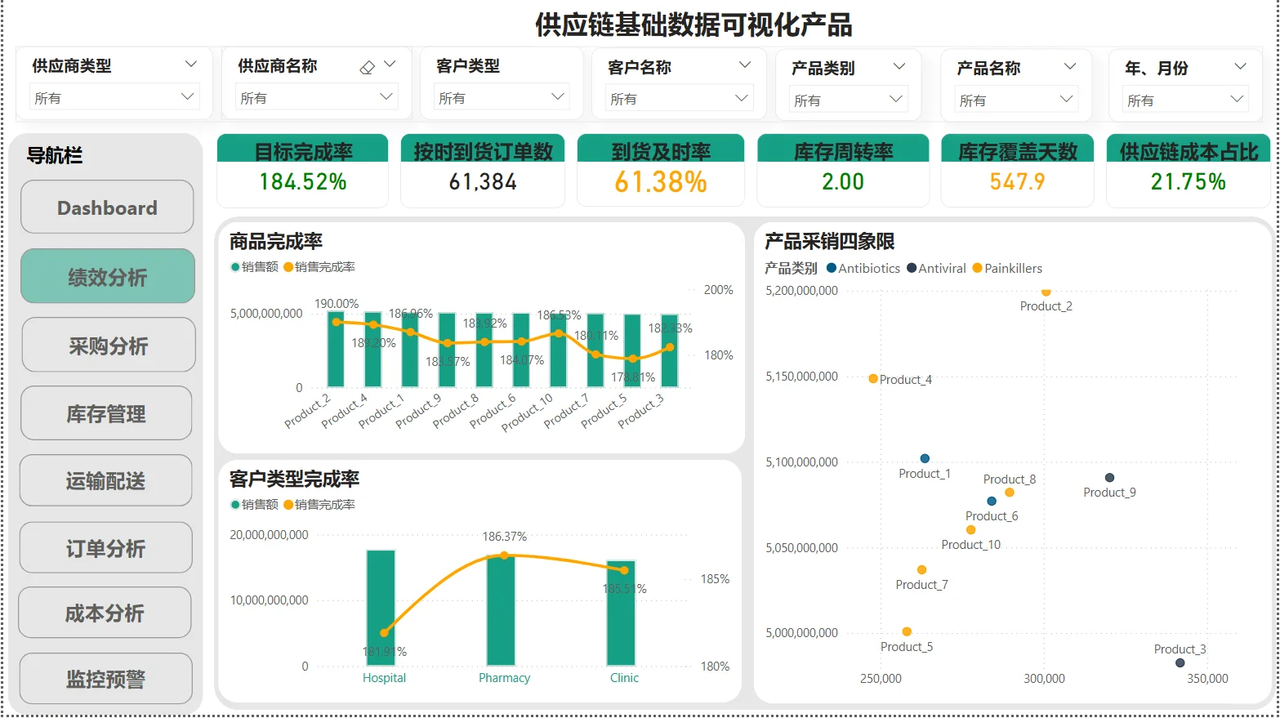1280x718 pixels.
Task: Click the chevron beside the 客户名称 title
Action: [x=745, y=65]
